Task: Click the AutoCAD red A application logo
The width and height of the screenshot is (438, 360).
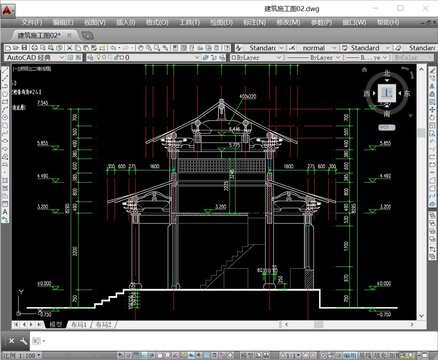Action: [x=7, y=10]
